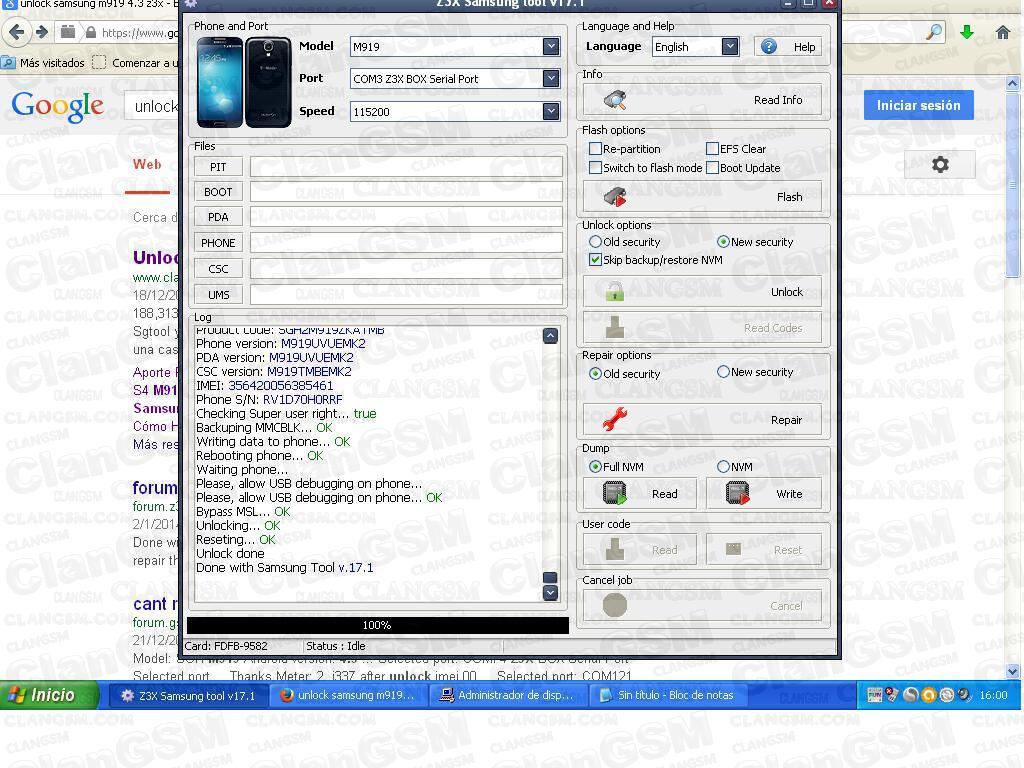Image resolution: width=1024 pixels, height=768 pixels.
Task: Click the IMEI line in the log
Action: click(x=264, y=385)
